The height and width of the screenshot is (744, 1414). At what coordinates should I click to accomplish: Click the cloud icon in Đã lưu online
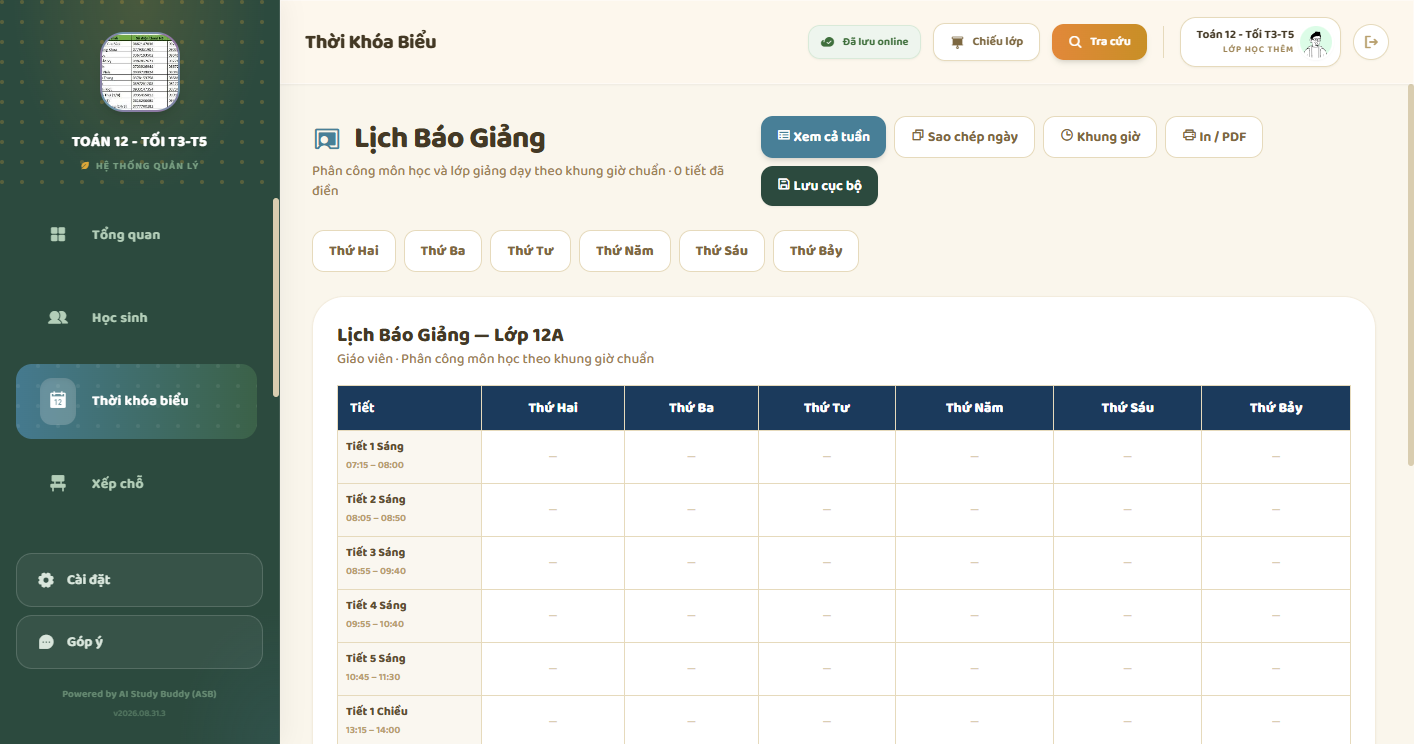pyautogui.click(x=828, y=42)
